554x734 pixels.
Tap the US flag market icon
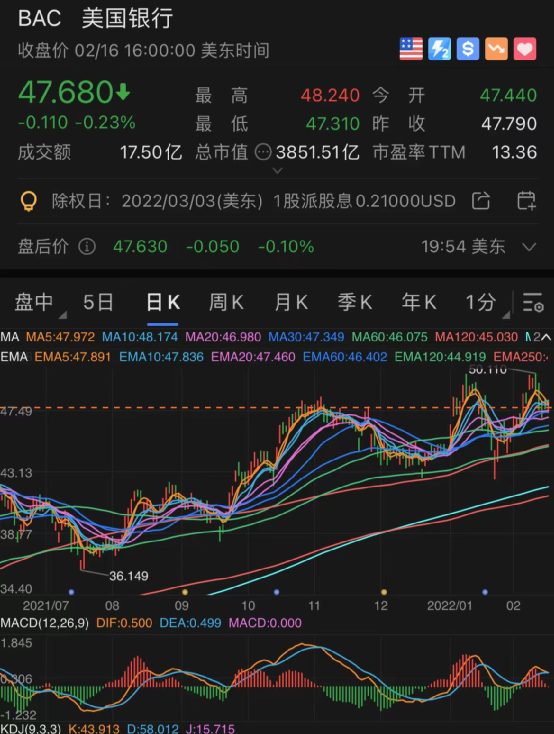pos(411,49)
